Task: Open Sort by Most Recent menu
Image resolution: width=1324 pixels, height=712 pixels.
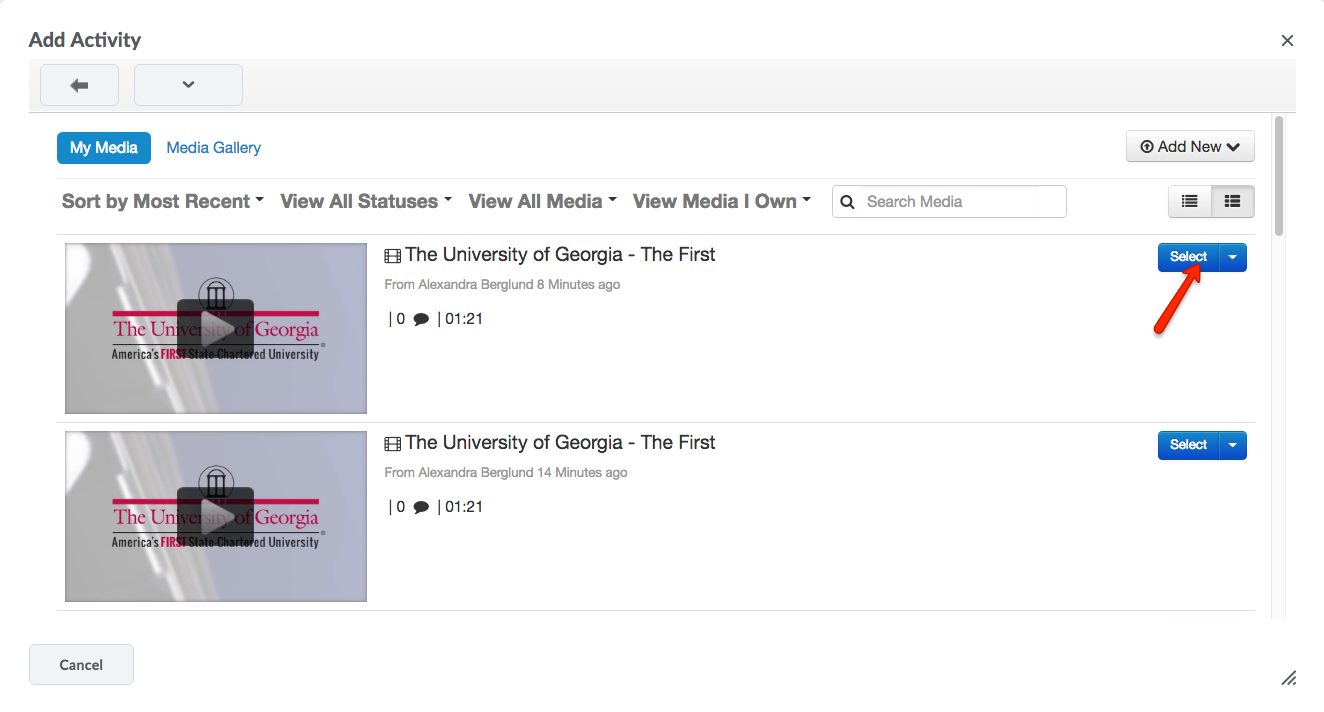Action: point(162,201)
